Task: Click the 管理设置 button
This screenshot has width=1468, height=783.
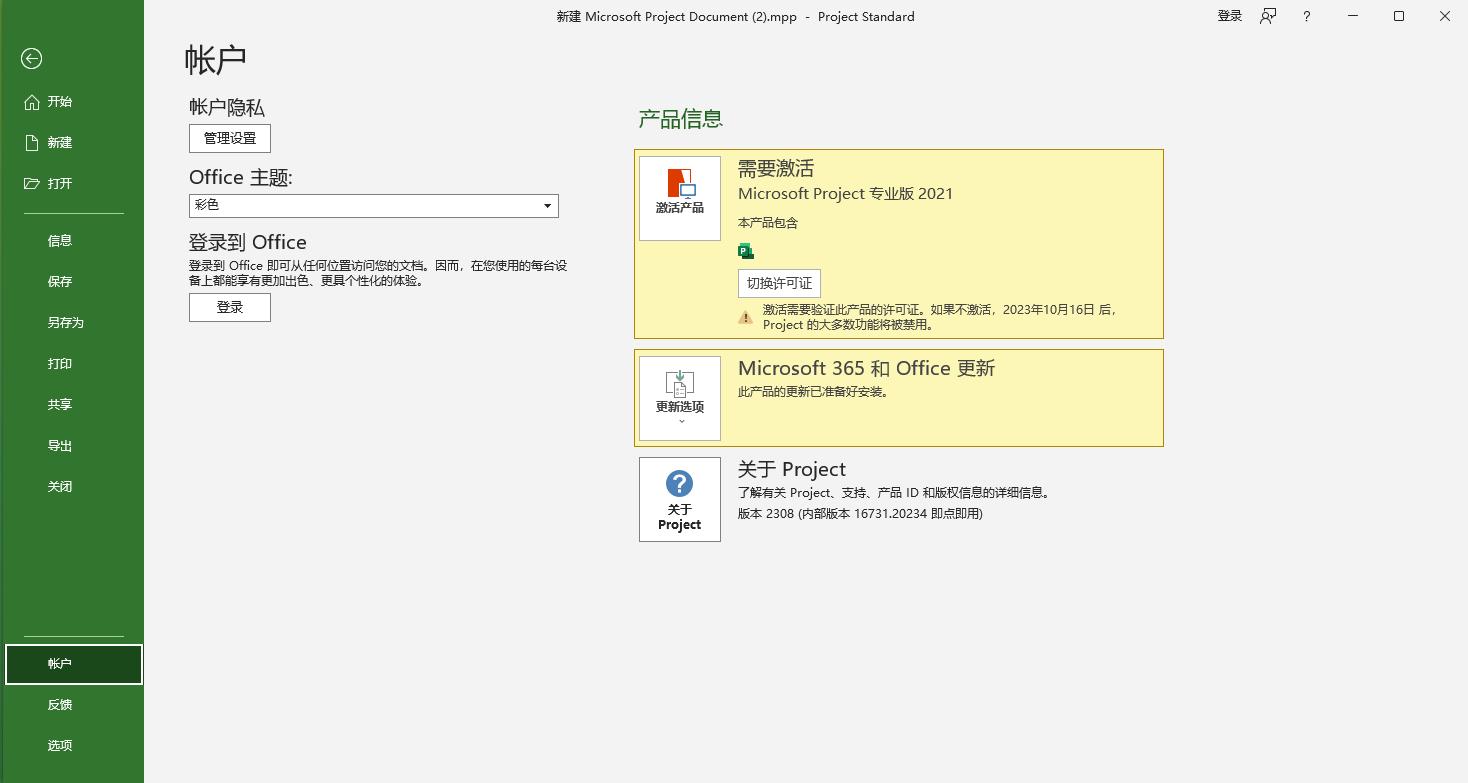Action: click(x=229, y=138)
